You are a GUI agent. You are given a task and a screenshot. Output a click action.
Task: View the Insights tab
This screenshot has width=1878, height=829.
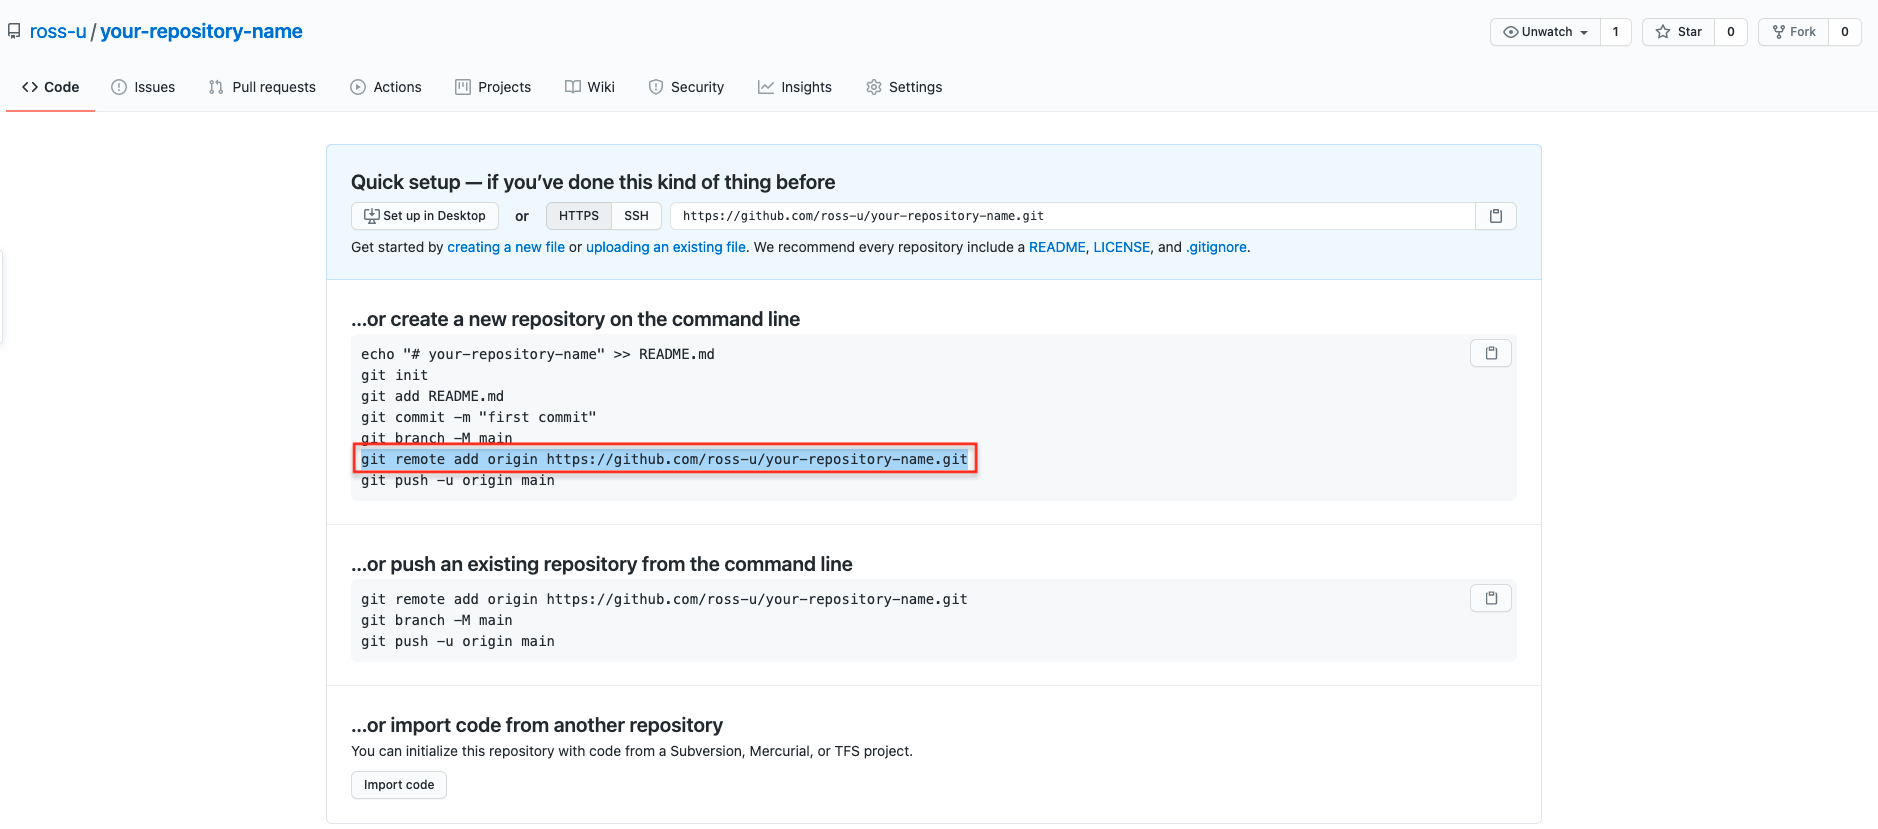point(795,87)
